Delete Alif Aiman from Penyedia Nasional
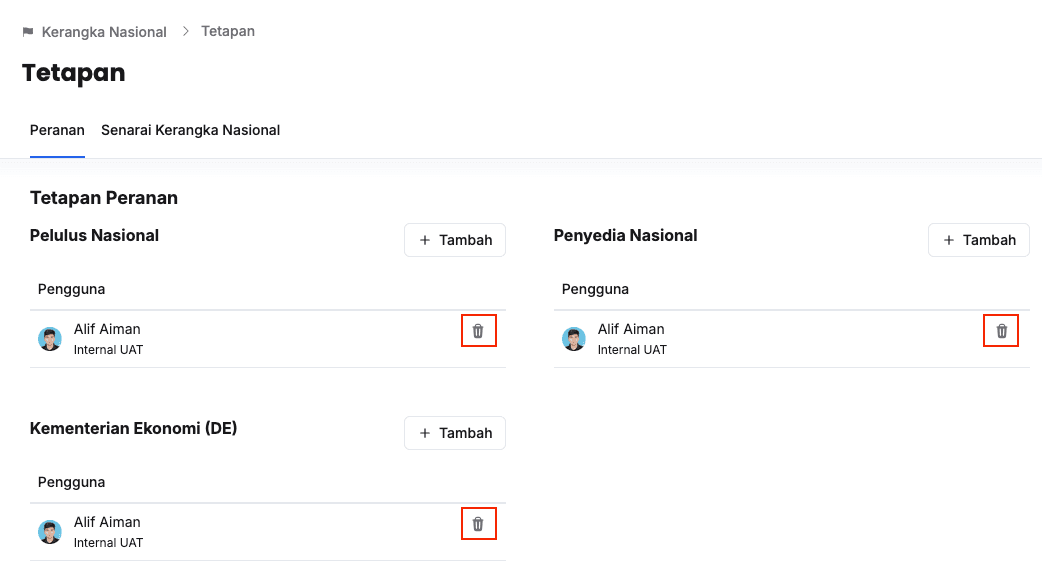The image size is (1042, 577). (1002, 331)
